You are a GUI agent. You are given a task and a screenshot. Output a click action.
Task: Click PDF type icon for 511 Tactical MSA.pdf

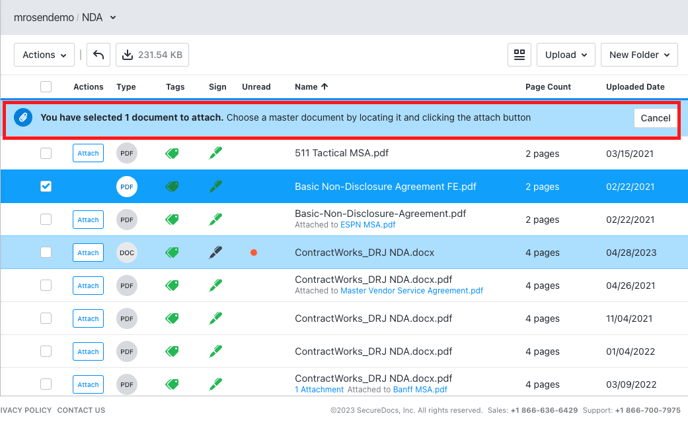(127, 154)
